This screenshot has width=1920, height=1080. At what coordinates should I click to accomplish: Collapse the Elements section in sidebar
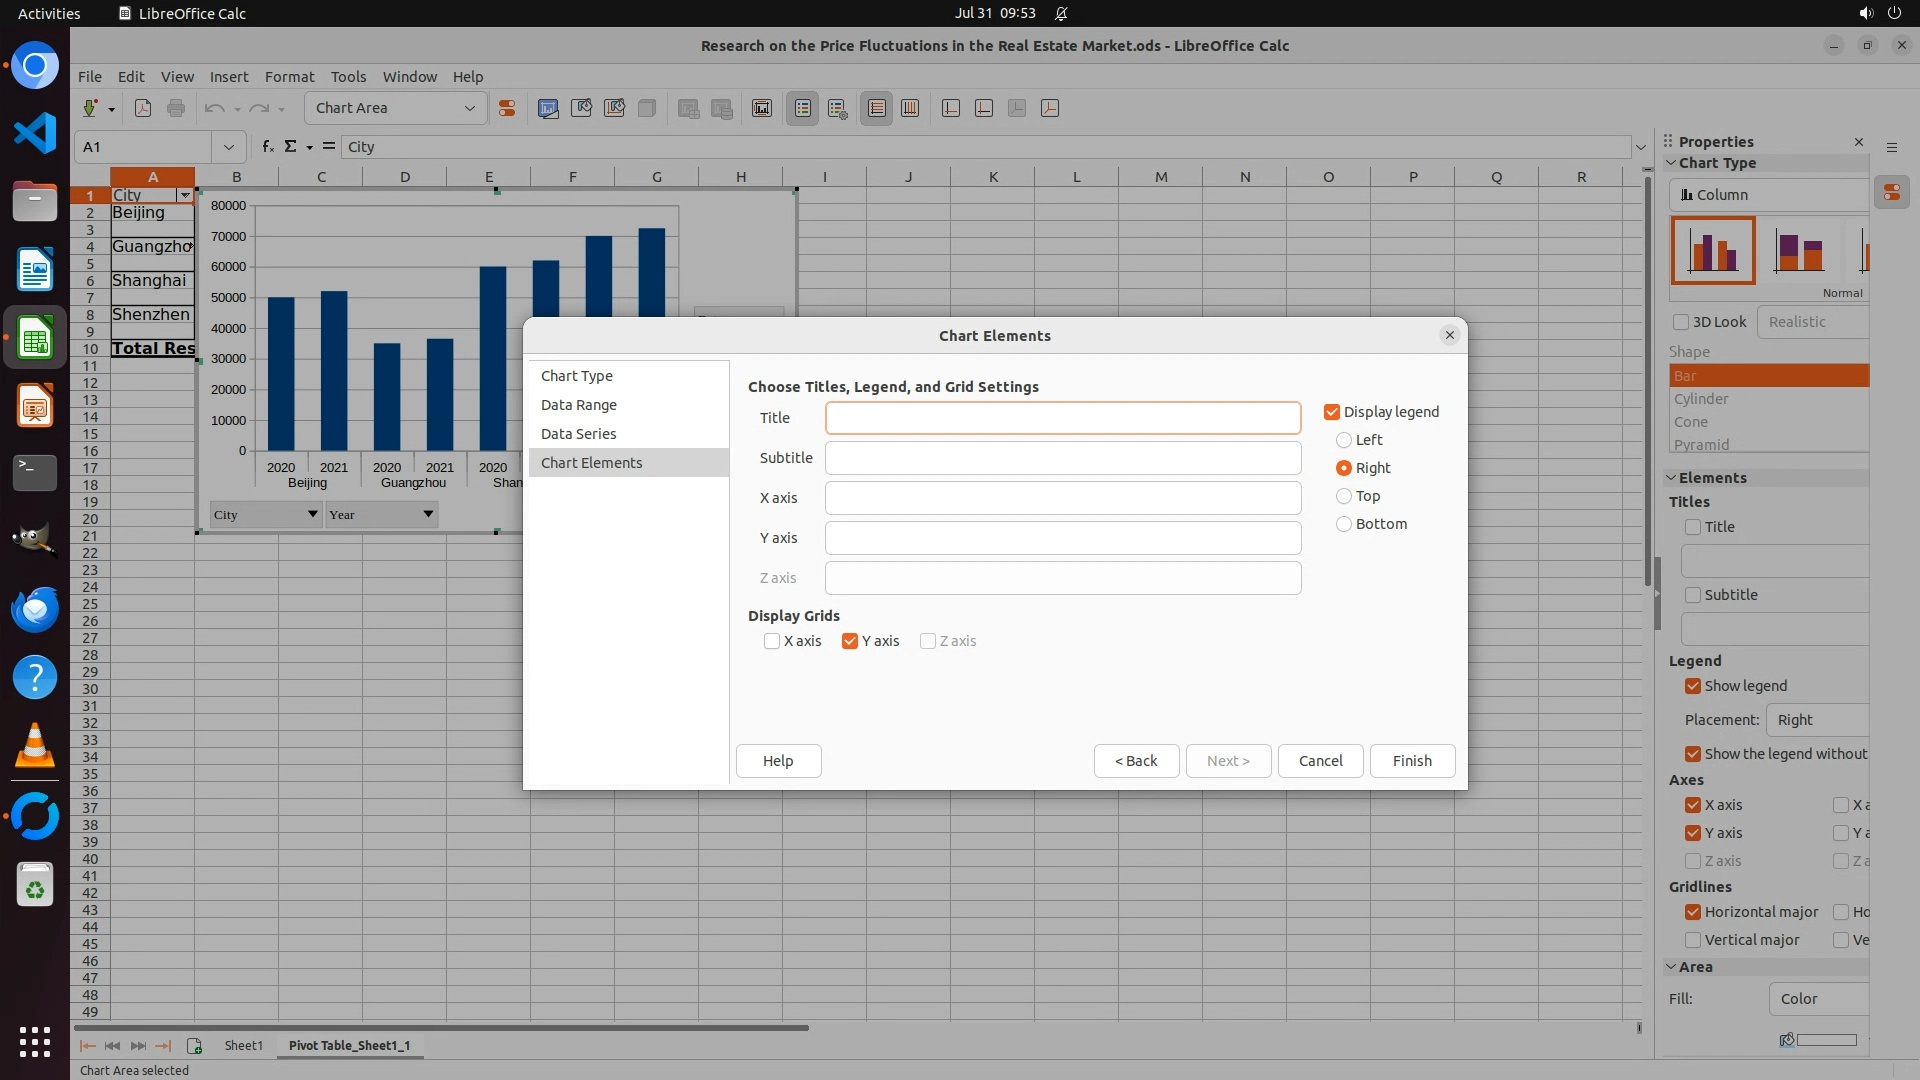[1671, 478]
